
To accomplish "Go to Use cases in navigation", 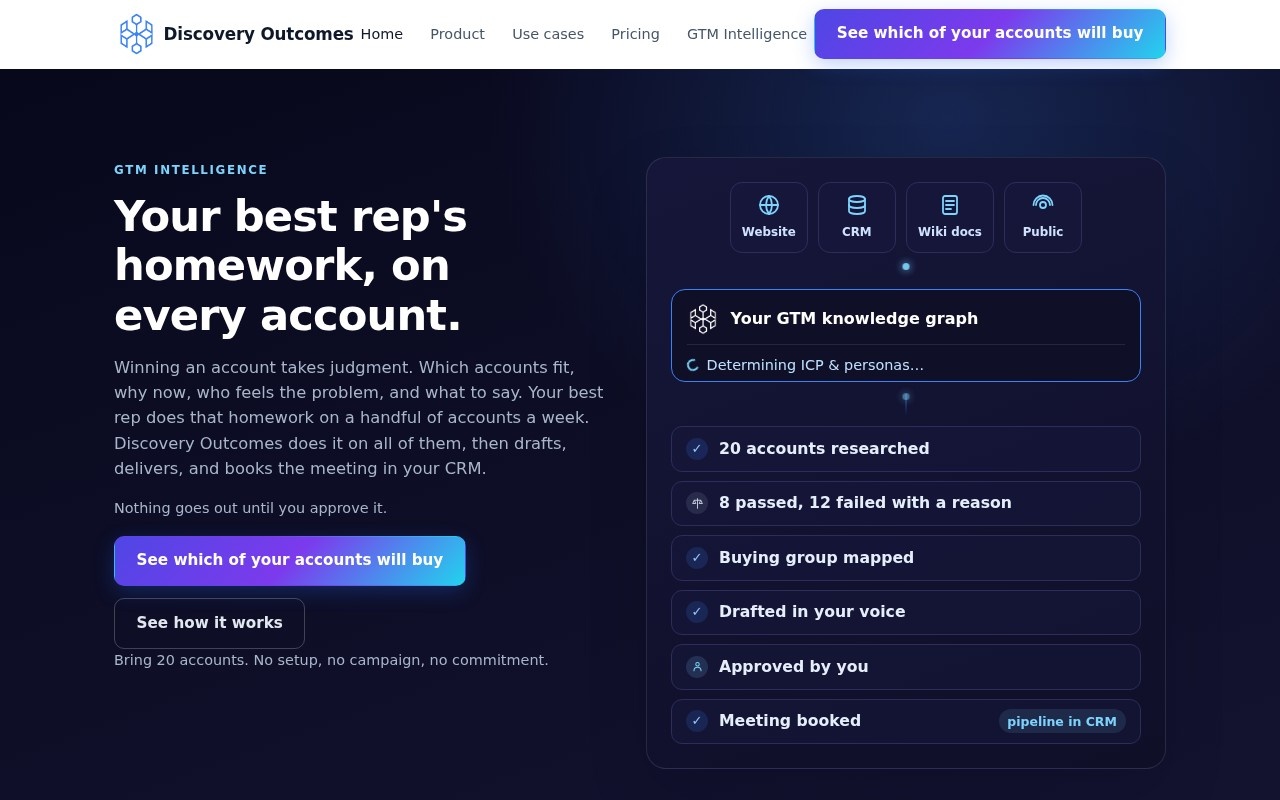I will (x=548, y=34).
